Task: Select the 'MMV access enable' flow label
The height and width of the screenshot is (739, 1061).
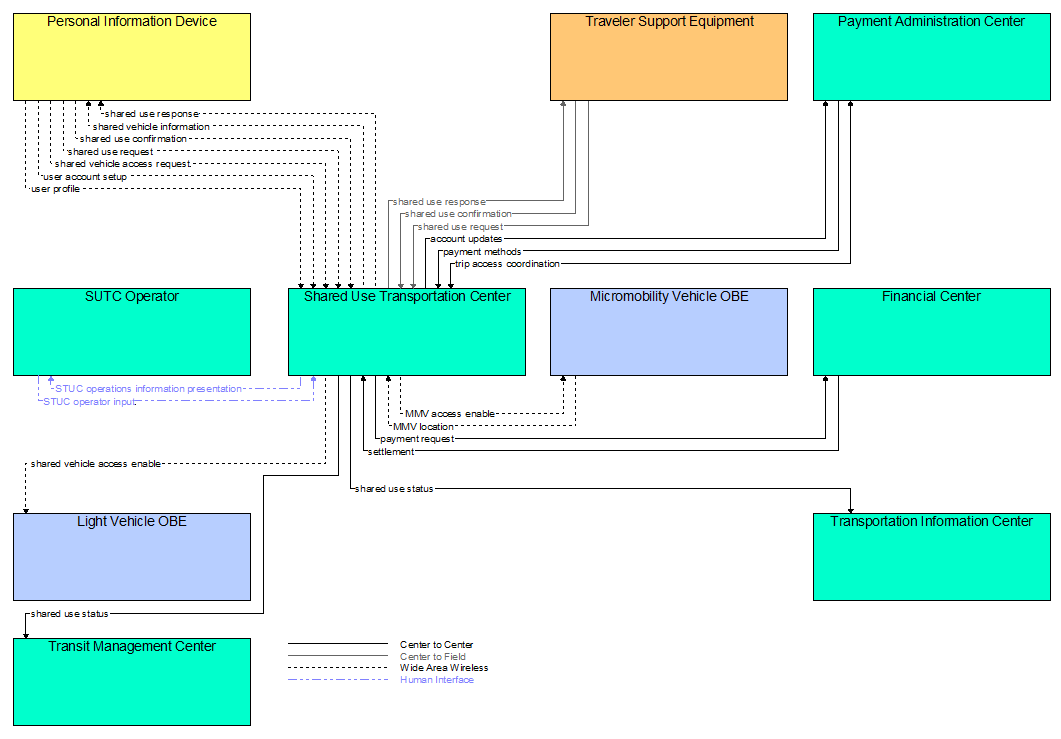Action: pyautogui.click(x=450, y=413)
